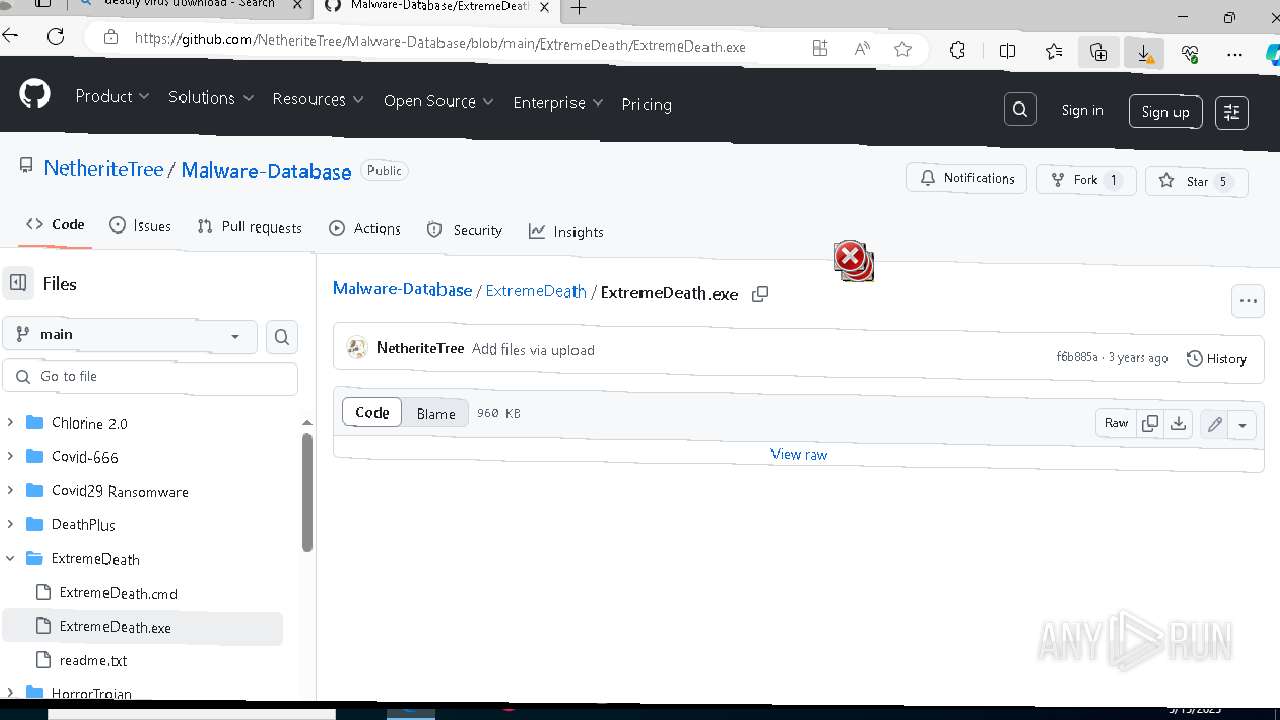Open browser collections icon
Screen dimensions: 1280x720
[x=1098, y=53]
